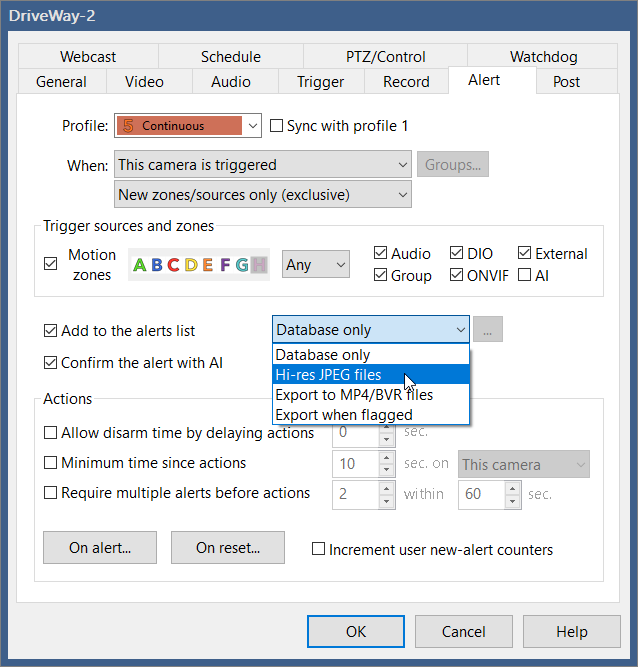
Task: Select motion zone B letter
Action: pyautogui.click(x=156, y=265)
